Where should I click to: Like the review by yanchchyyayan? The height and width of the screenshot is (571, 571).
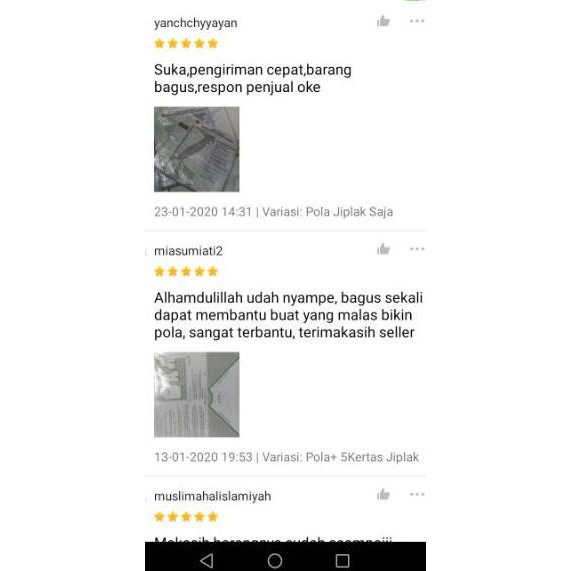[383, 21]
